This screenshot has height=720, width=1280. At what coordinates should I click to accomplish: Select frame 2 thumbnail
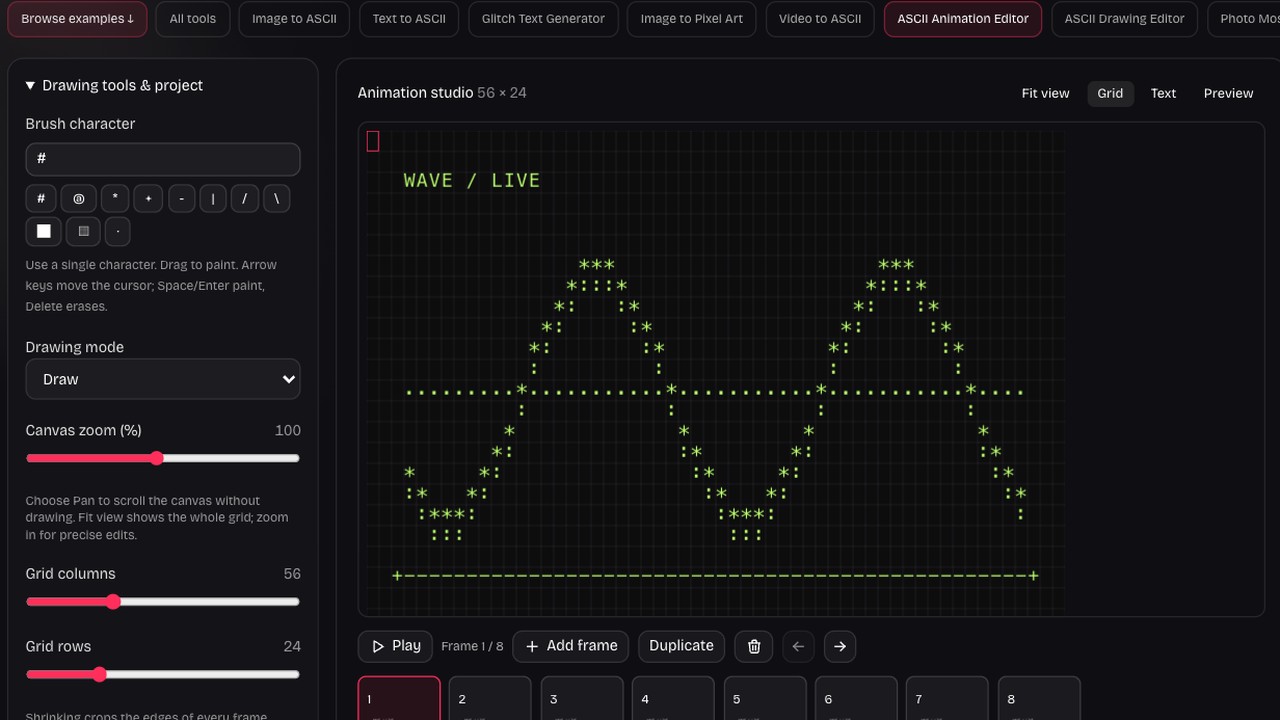point(490,698)
